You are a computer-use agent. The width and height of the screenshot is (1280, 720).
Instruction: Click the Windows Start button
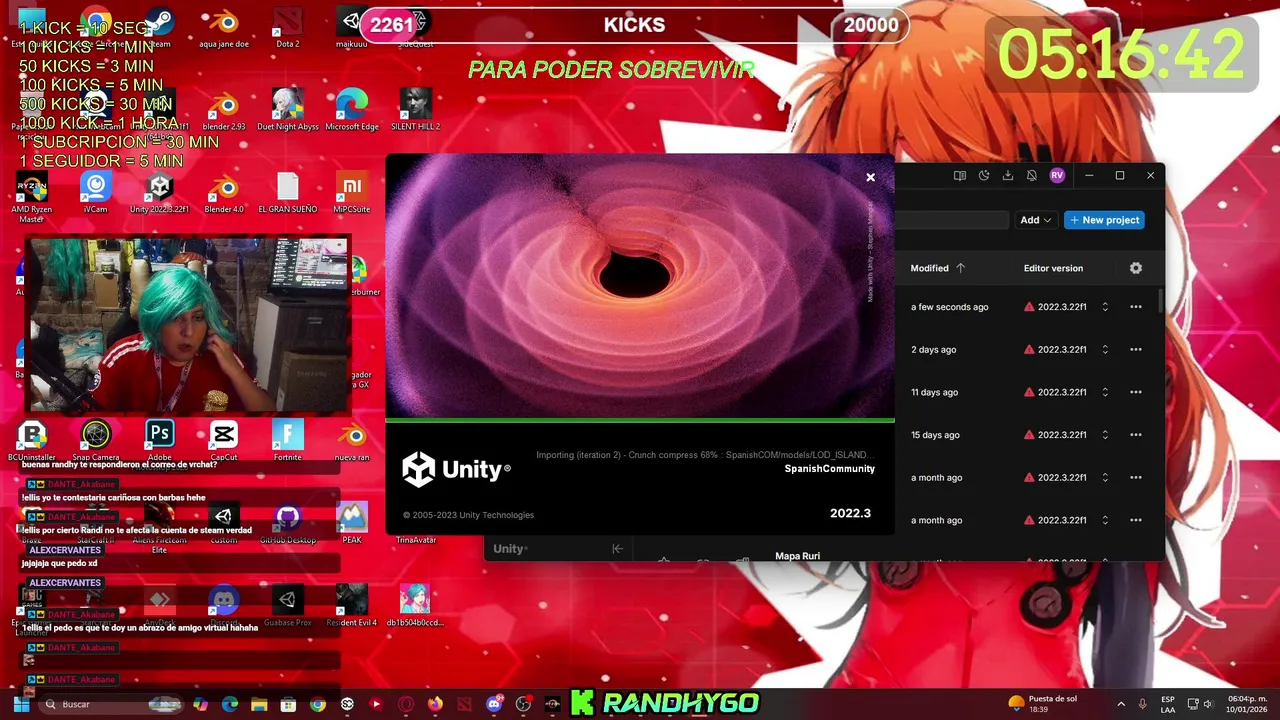coord(21,704)
